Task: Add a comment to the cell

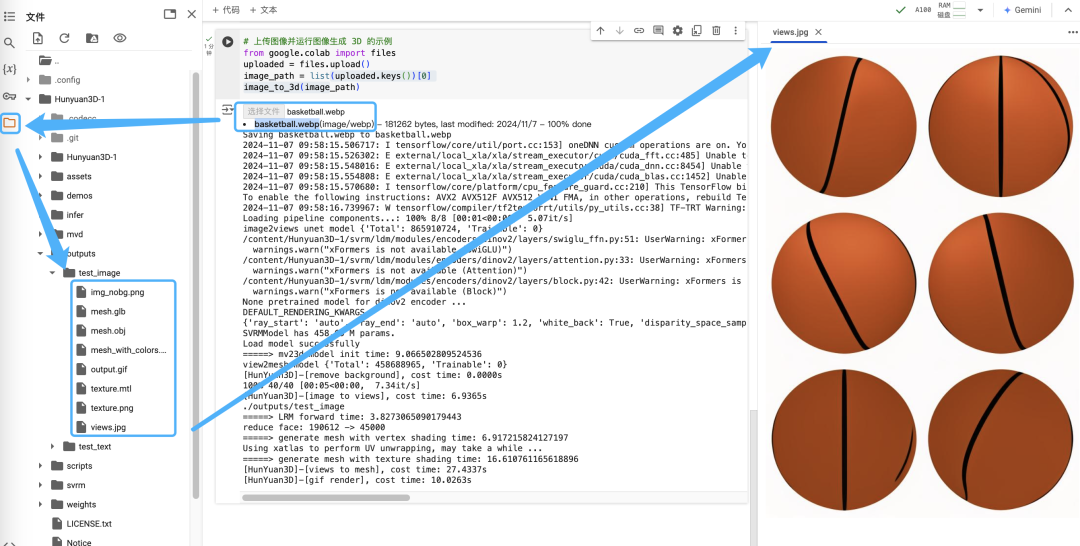Action: click(x=658, y=30)
